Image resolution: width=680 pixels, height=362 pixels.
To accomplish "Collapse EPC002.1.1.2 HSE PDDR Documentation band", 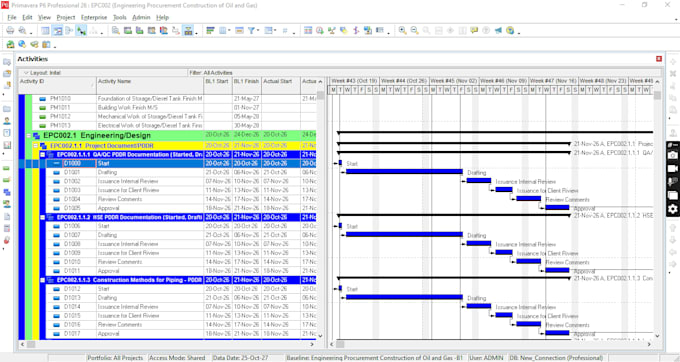I will [42, 217].
